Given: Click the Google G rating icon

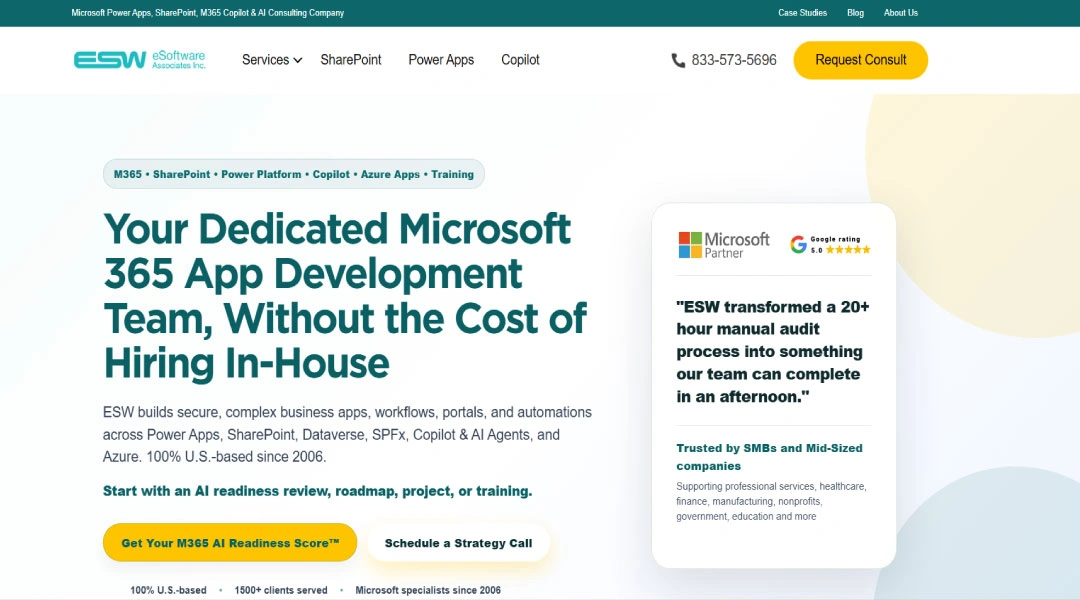Looking at the screenshot, I should point(798,245).
